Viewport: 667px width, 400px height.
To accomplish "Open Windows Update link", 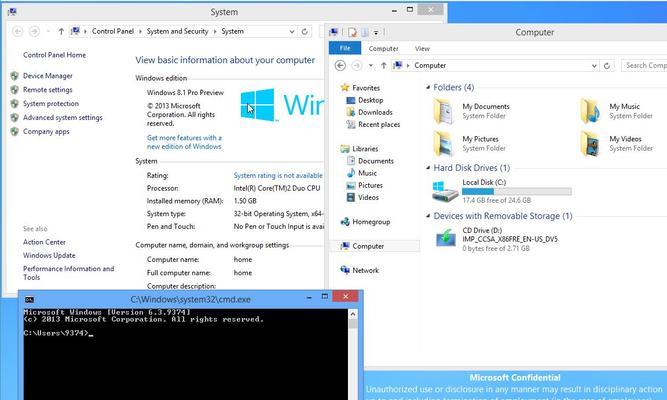I will coord(49,255).
